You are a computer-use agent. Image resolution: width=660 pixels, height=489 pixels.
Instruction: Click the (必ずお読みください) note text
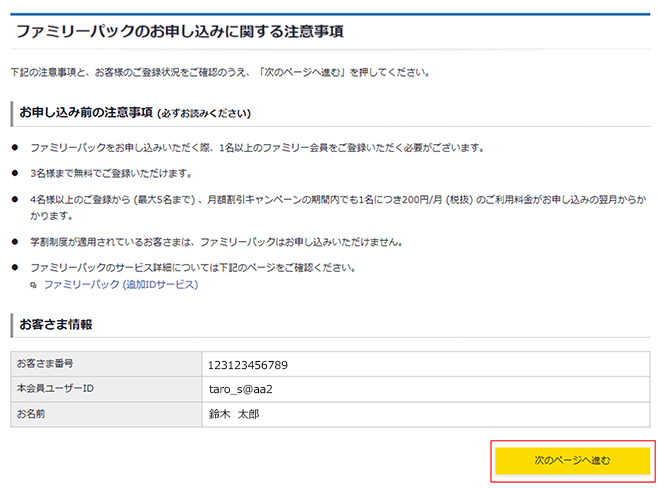point(204,113)
